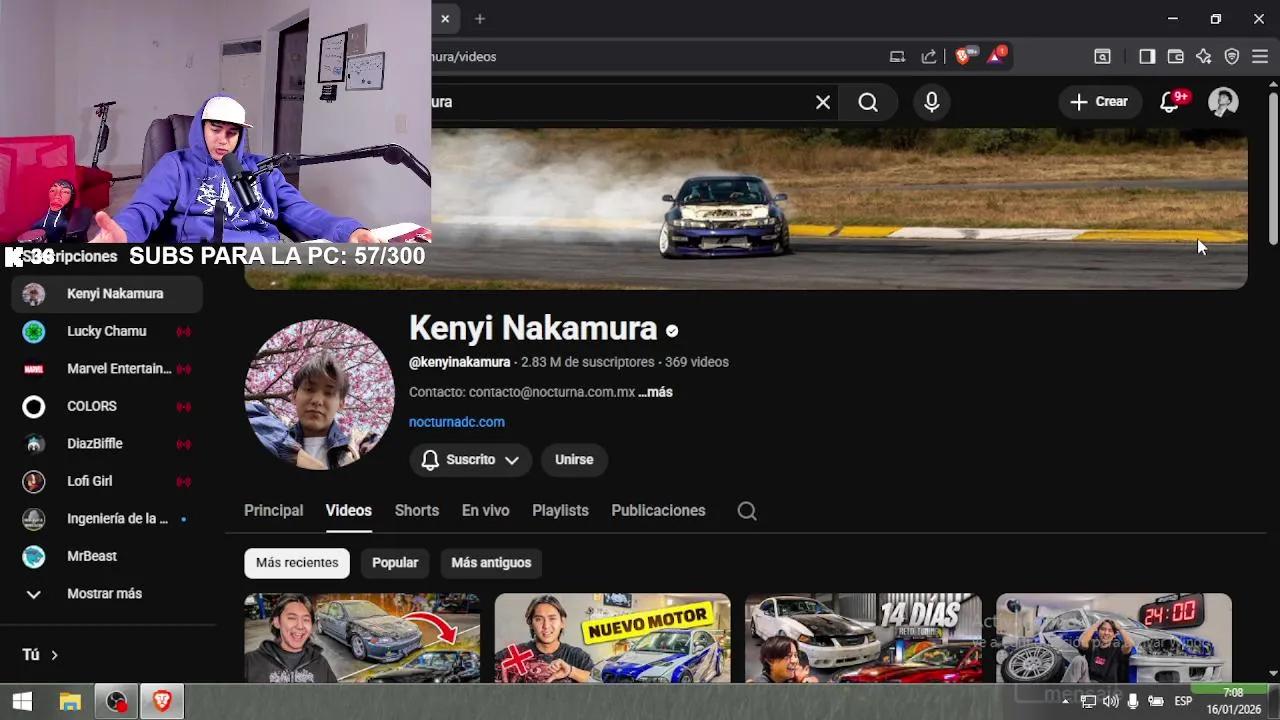Open the nocturnadc.com link
The image size is (1280, 720).
457,422
